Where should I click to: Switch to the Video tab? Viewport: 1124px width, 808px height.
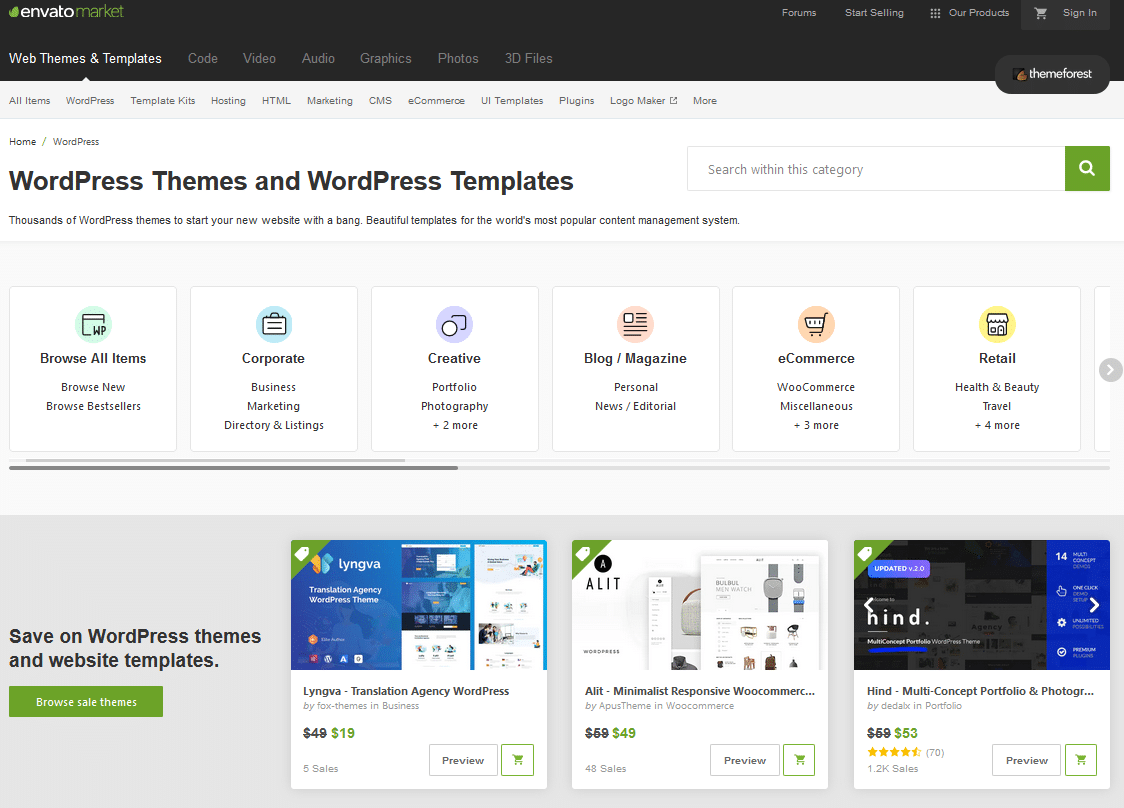pos(259,58)
